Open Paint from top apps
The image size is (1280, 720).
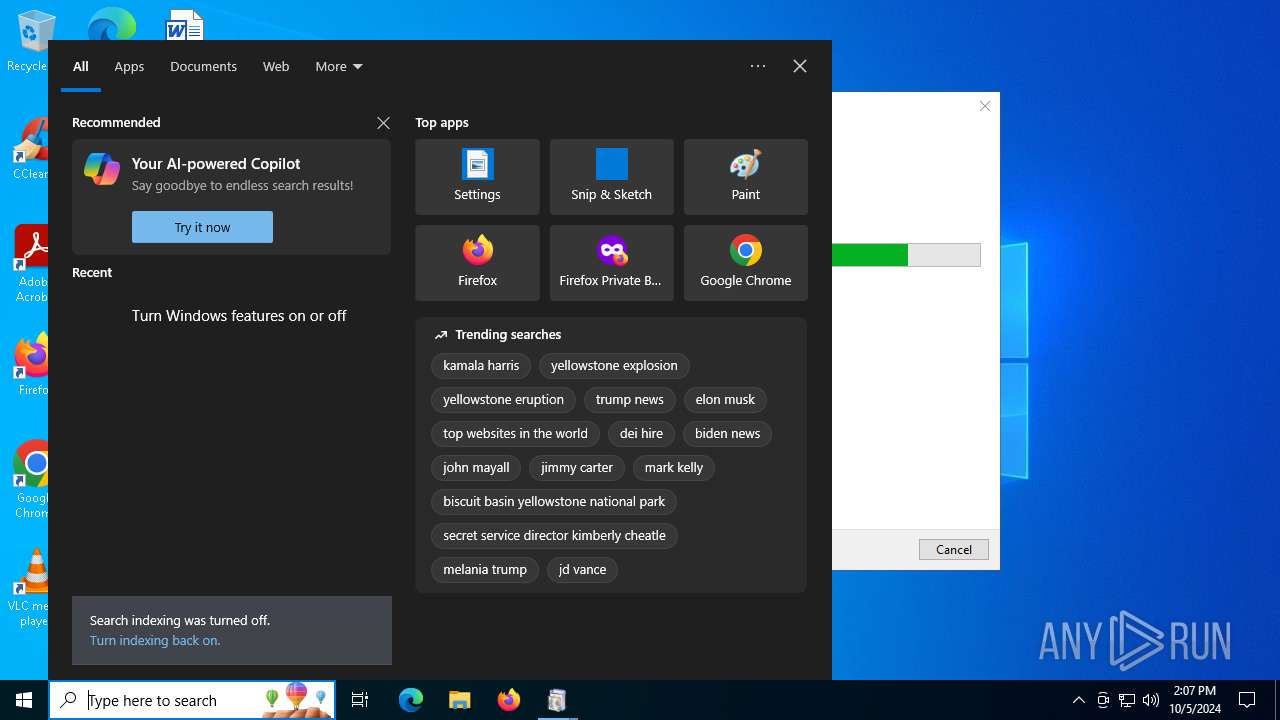745,177
